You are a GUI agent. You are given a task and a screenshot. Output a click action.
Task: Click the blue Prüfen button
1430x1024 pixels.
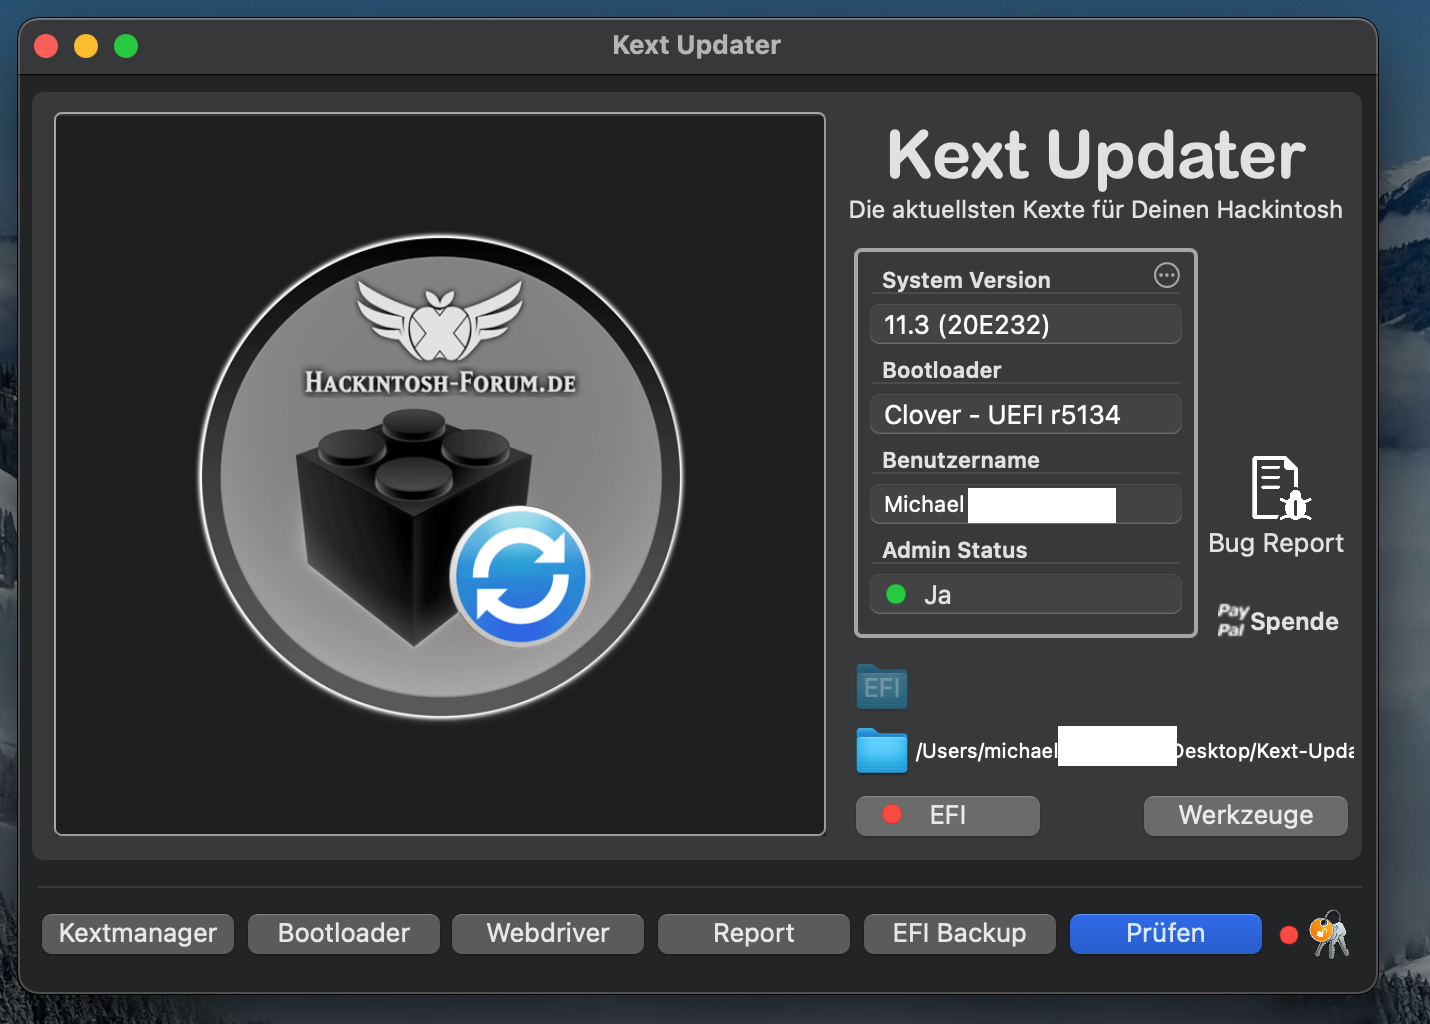coord(1166,933)
